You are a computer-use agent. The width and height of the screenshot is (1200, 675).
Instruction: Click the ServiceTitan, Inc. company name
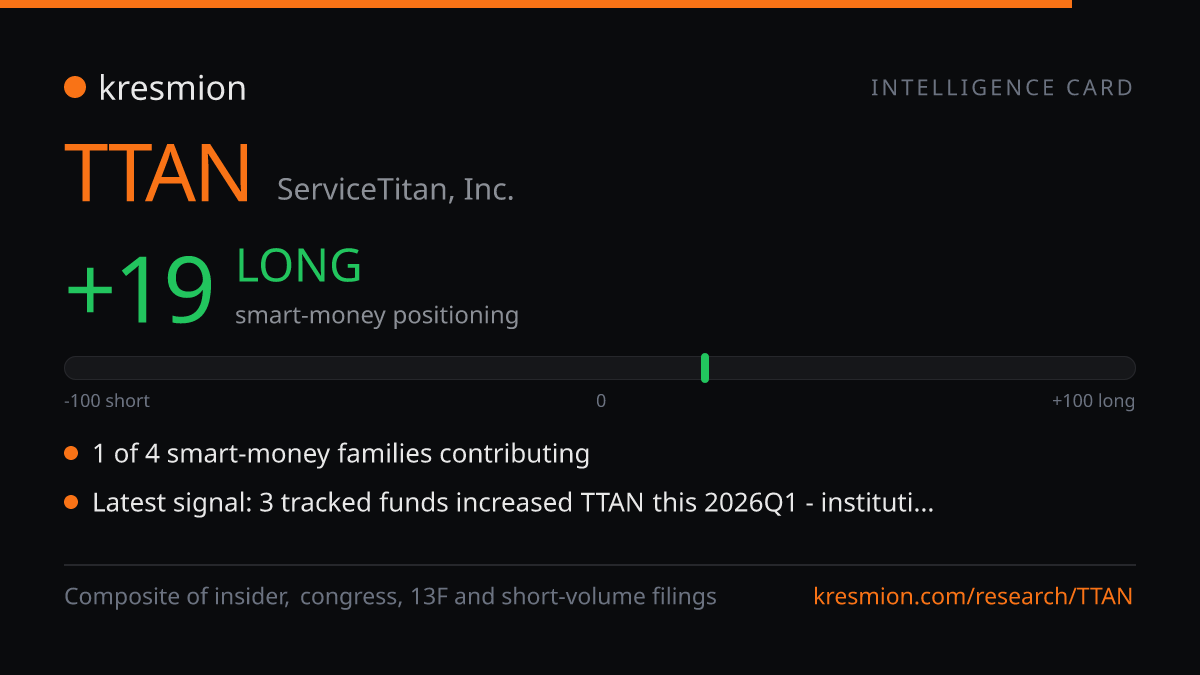coord(396,189)
